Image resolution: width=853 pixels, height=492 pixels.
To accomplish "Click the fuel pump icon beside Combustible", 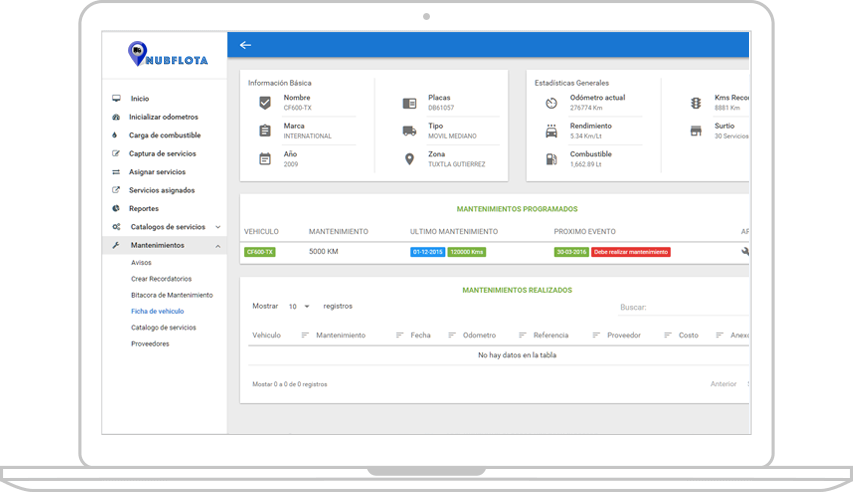I will [551, 159].
